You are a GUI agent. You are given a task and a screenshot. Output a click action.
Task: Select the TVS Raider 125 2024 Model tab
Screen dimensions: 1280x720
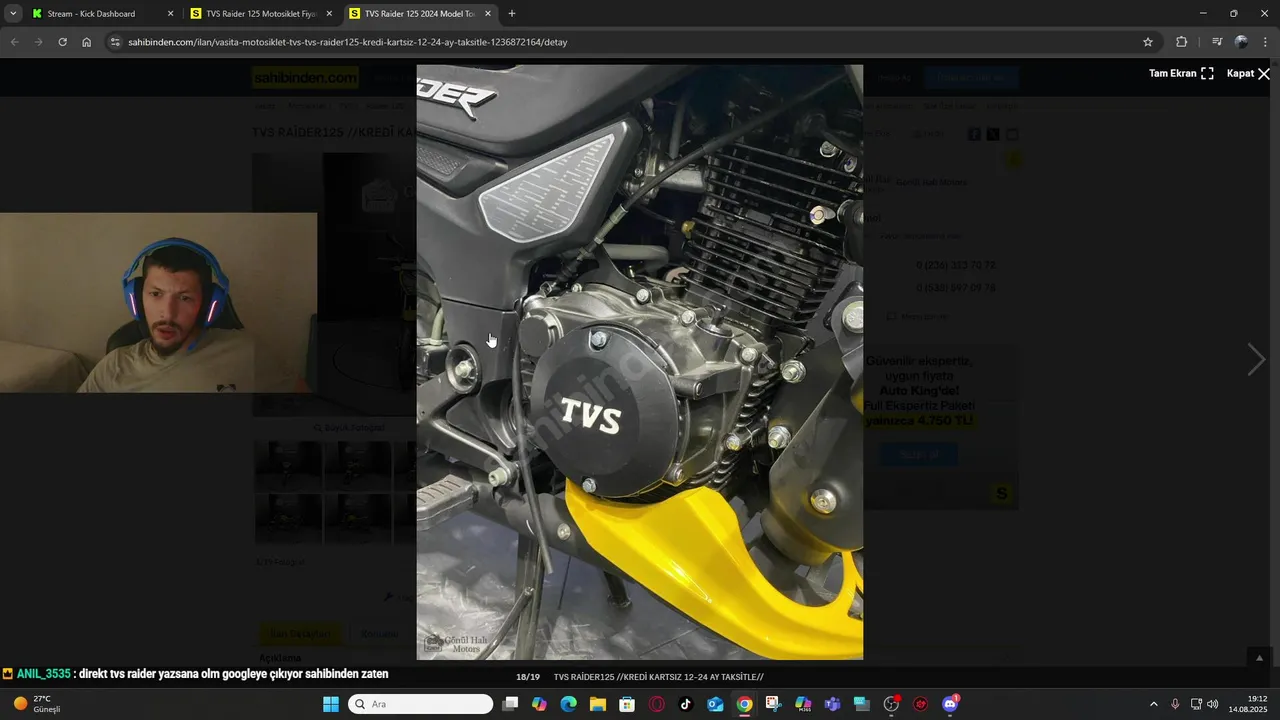(x=419, y=14)
